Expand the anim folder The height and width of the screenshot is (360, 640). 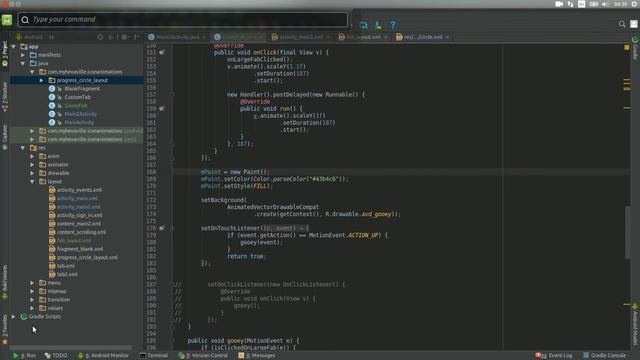click(32, 156)
